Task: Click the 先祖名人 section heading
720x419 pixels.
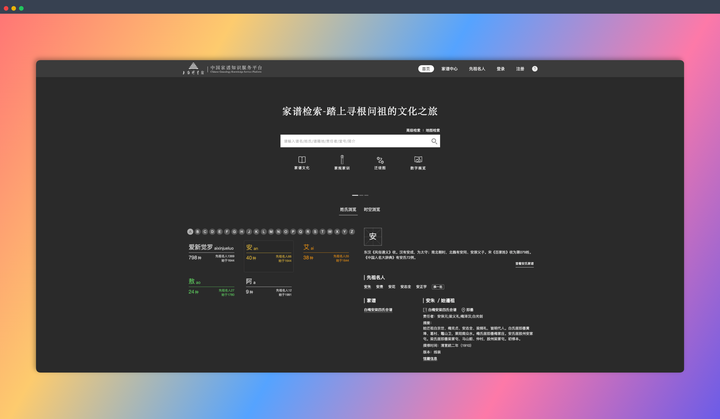Action: click(x=375, y=277)
